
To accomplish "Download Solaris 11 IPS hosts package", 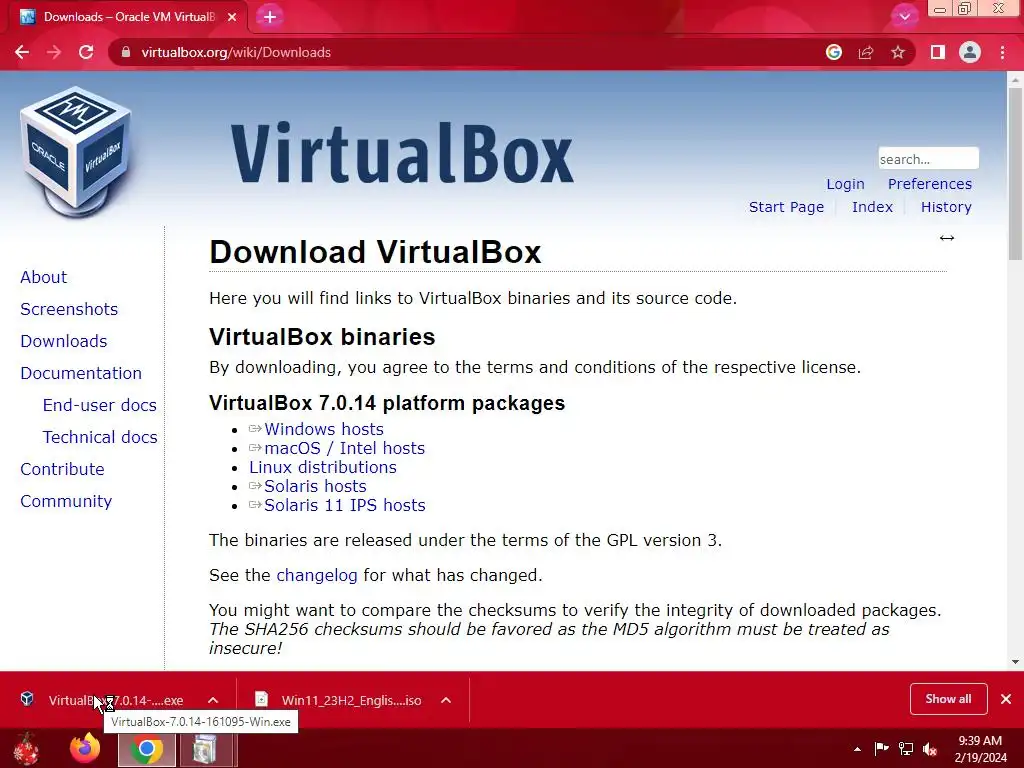I will pos(344,505).
